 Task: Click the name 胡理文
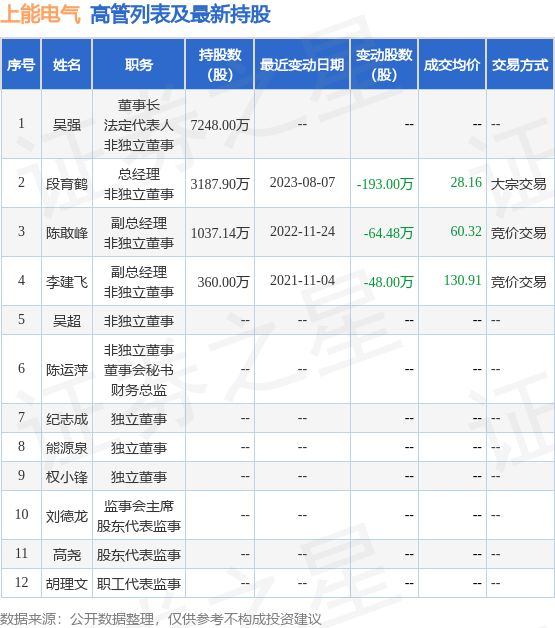67,584
